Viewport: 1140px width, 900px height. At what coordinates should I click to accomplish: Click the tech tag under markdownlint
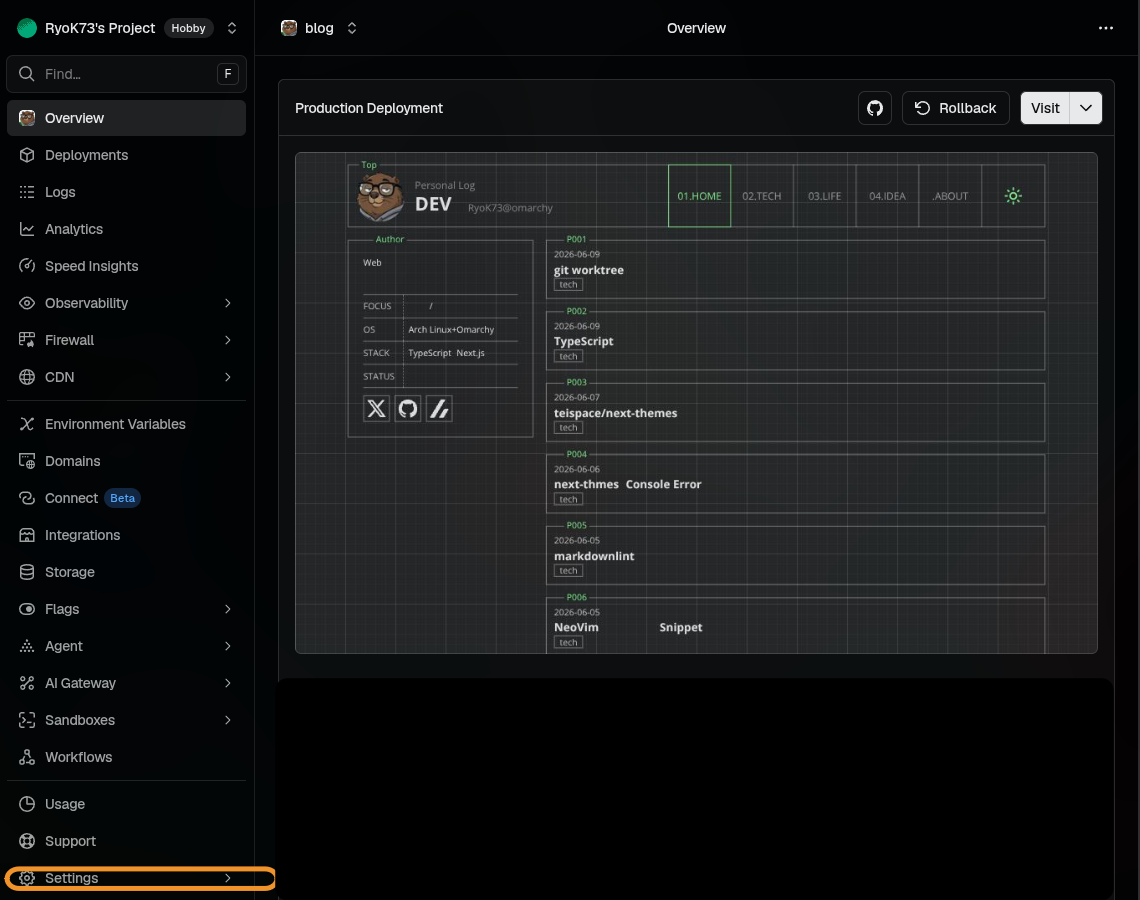coord(569,571)
